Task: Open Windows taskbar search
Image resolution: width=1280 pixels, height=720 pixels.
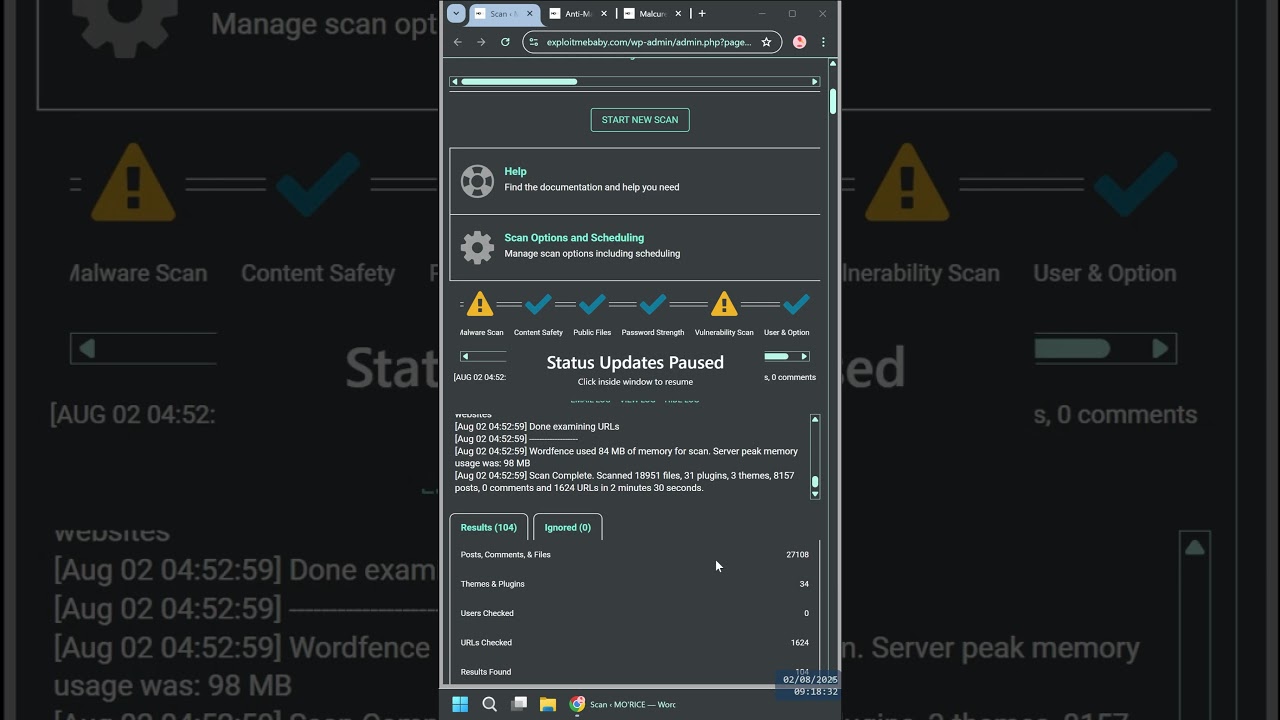Action: [489, 704]
